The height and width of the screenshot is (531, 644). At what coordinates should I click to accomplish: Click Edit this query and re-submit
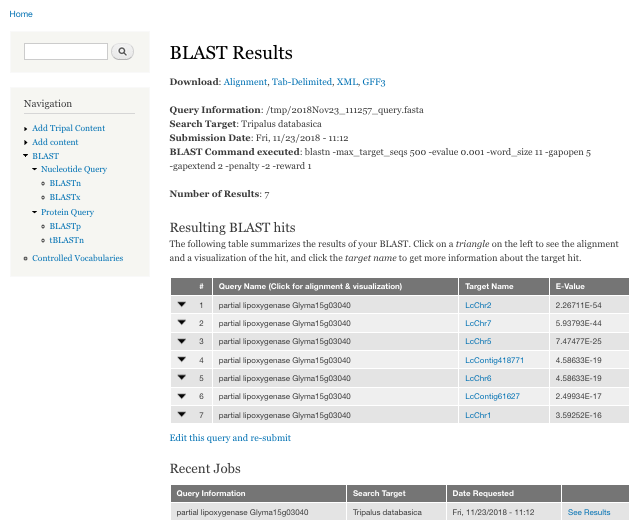click(230, 438)
